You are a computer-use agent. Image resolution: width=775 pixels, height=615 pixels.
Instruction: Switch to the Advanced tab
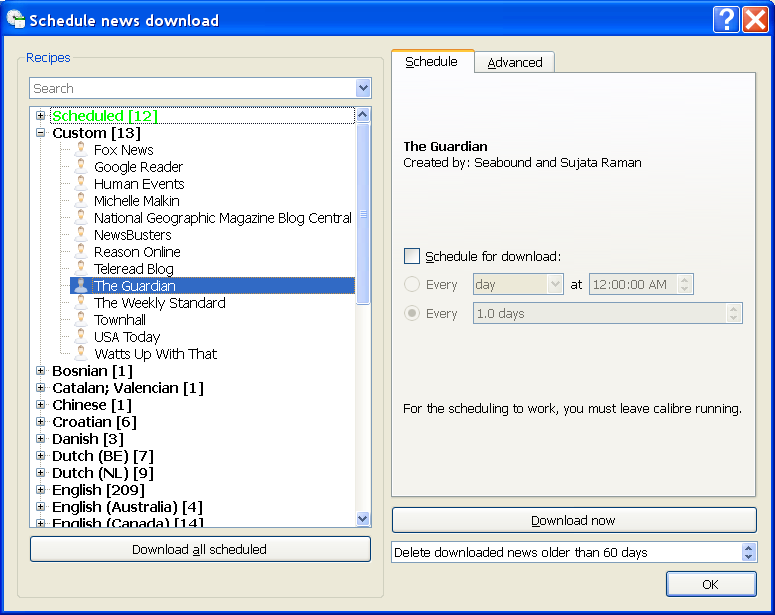pyautogui.click(x=515, y=62)
